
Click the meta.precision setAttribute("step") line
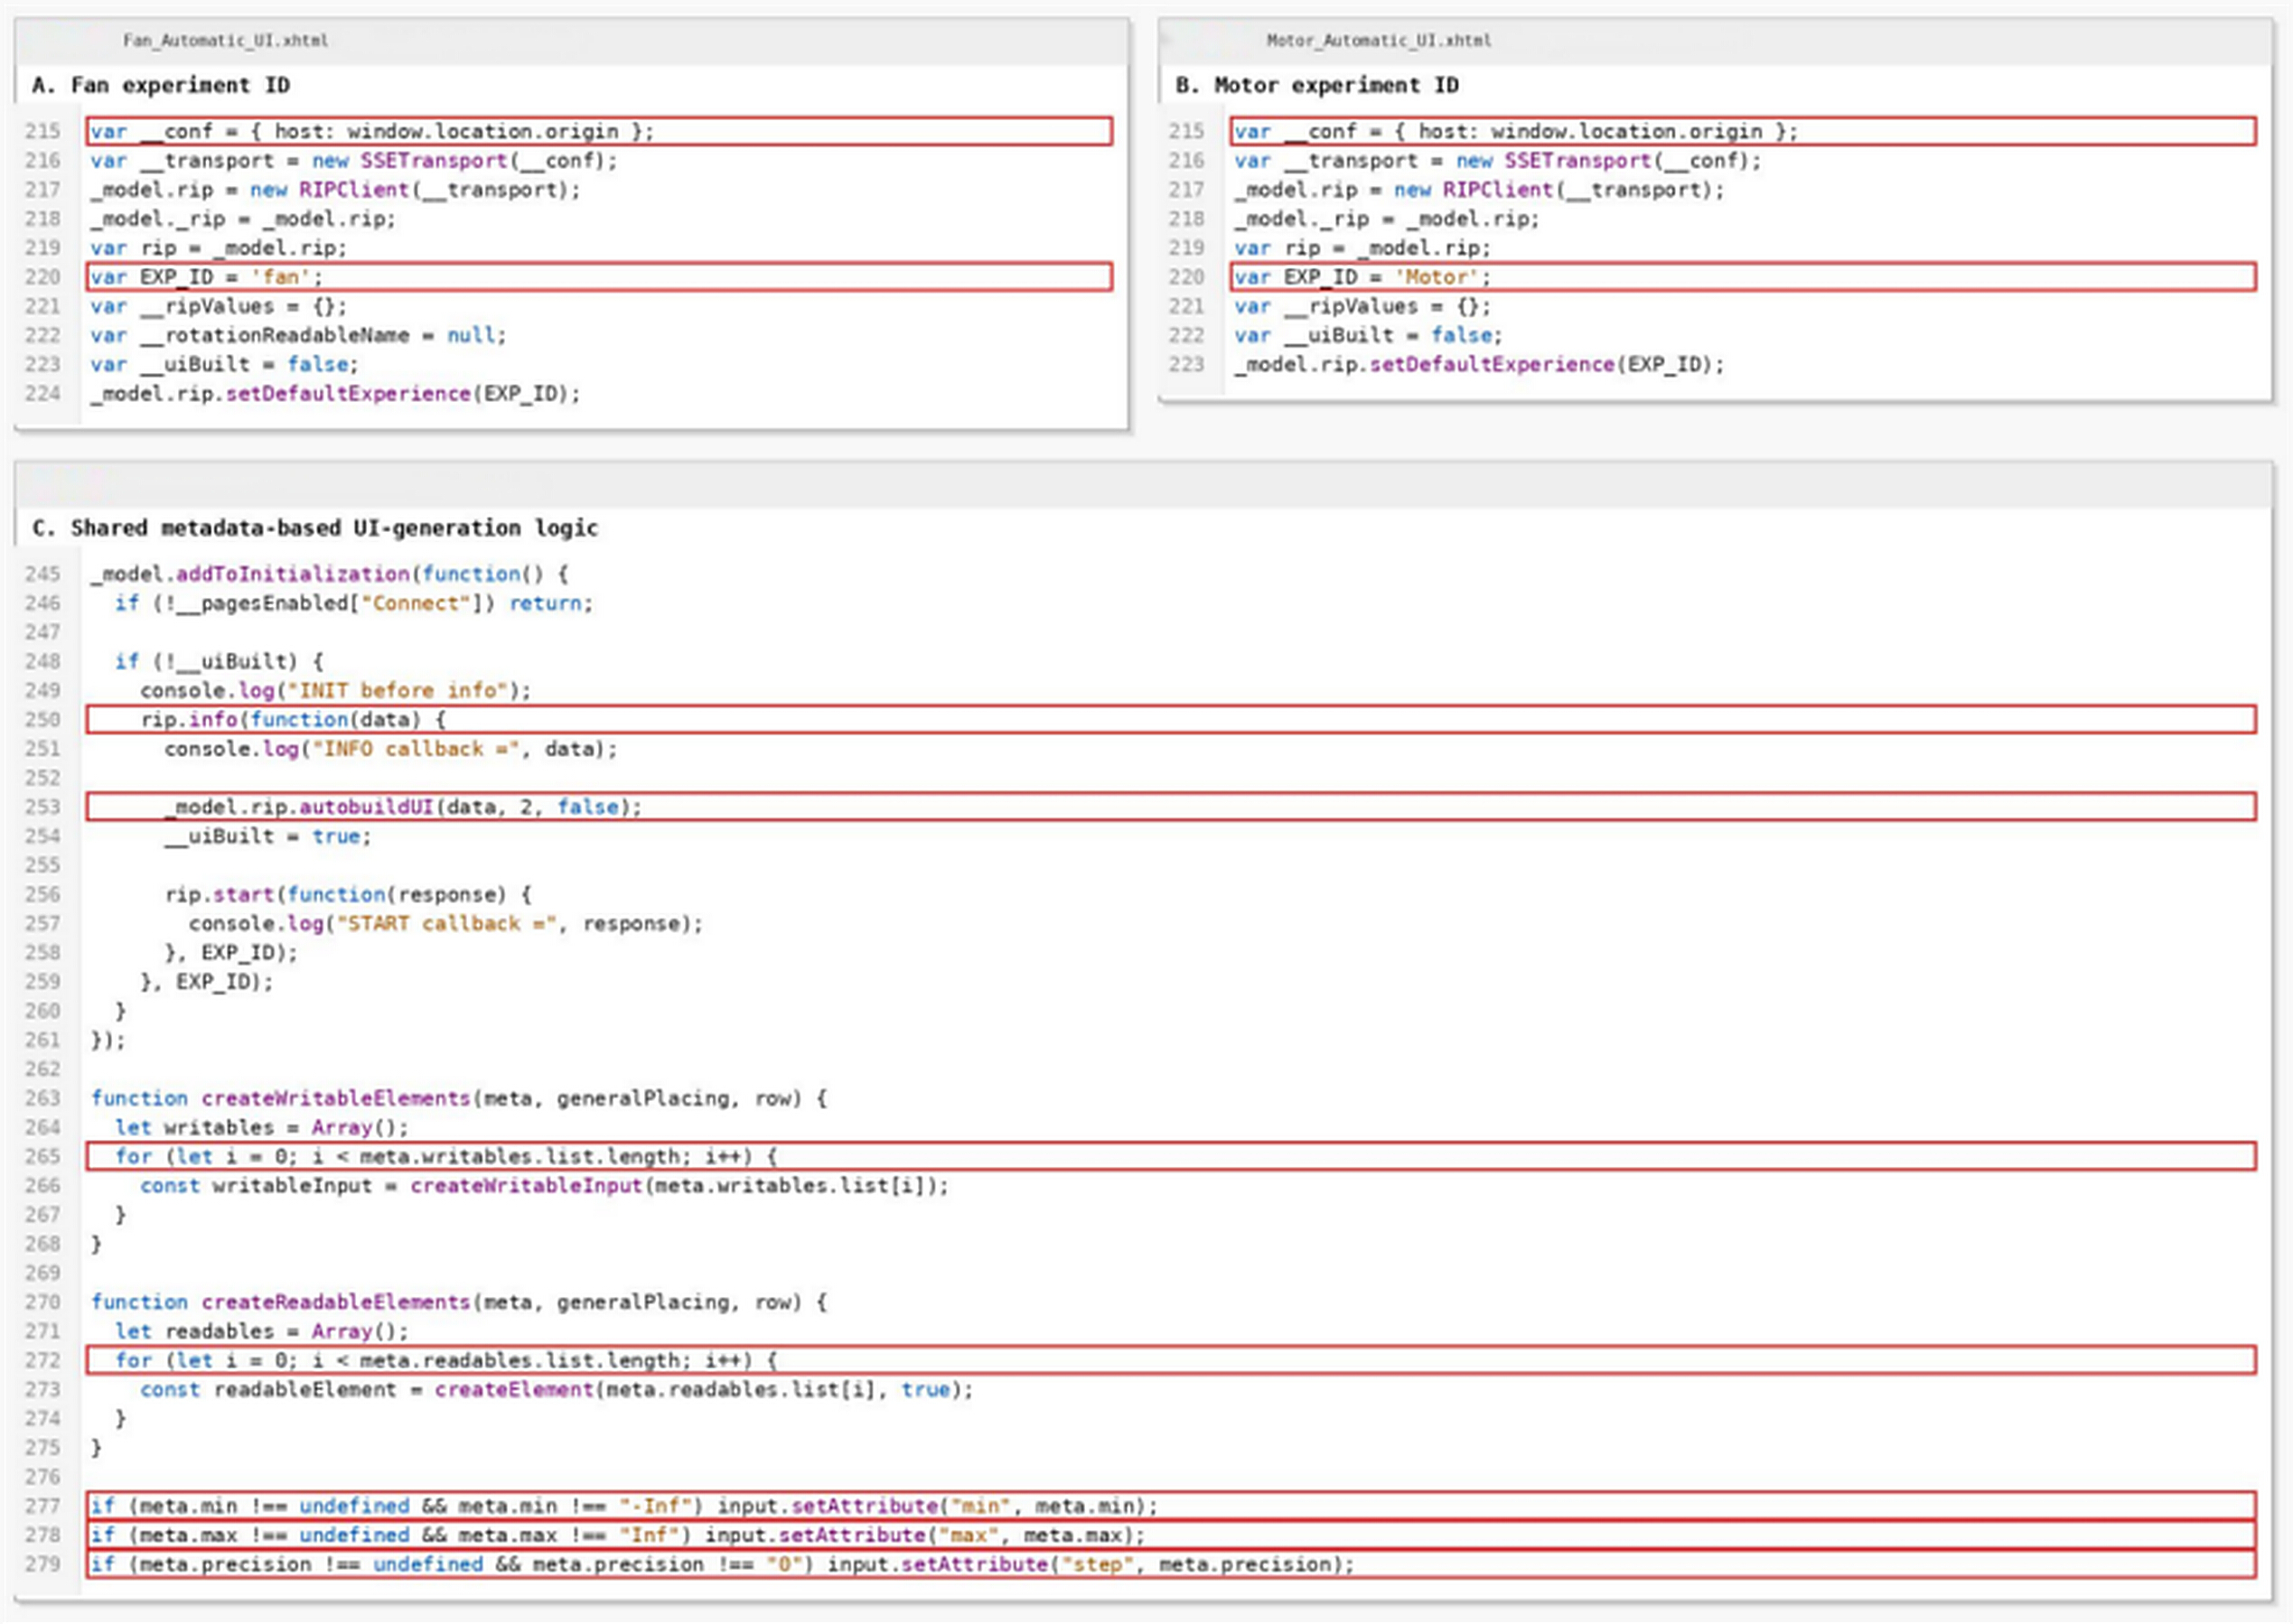coord(1171,1564)
